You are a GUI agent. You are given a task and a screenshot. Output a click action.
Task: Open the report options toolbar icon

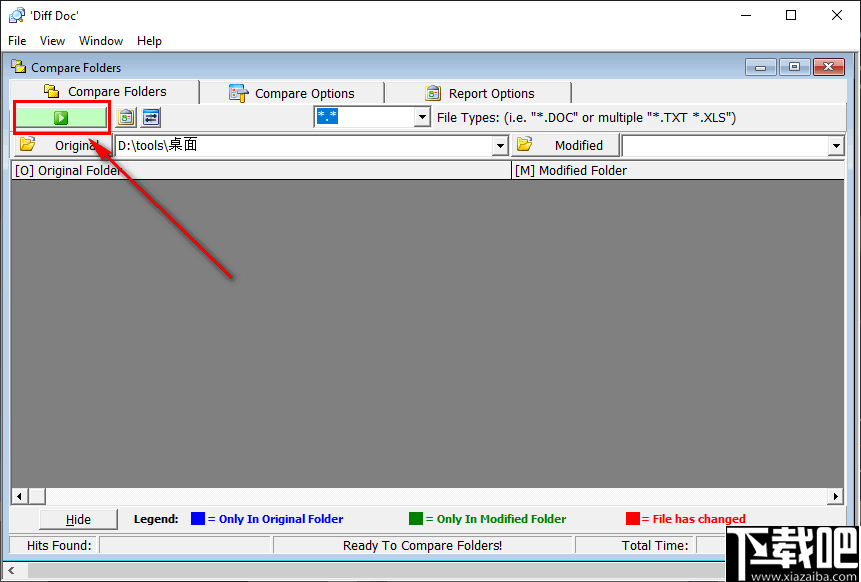[x=126, y=117]
